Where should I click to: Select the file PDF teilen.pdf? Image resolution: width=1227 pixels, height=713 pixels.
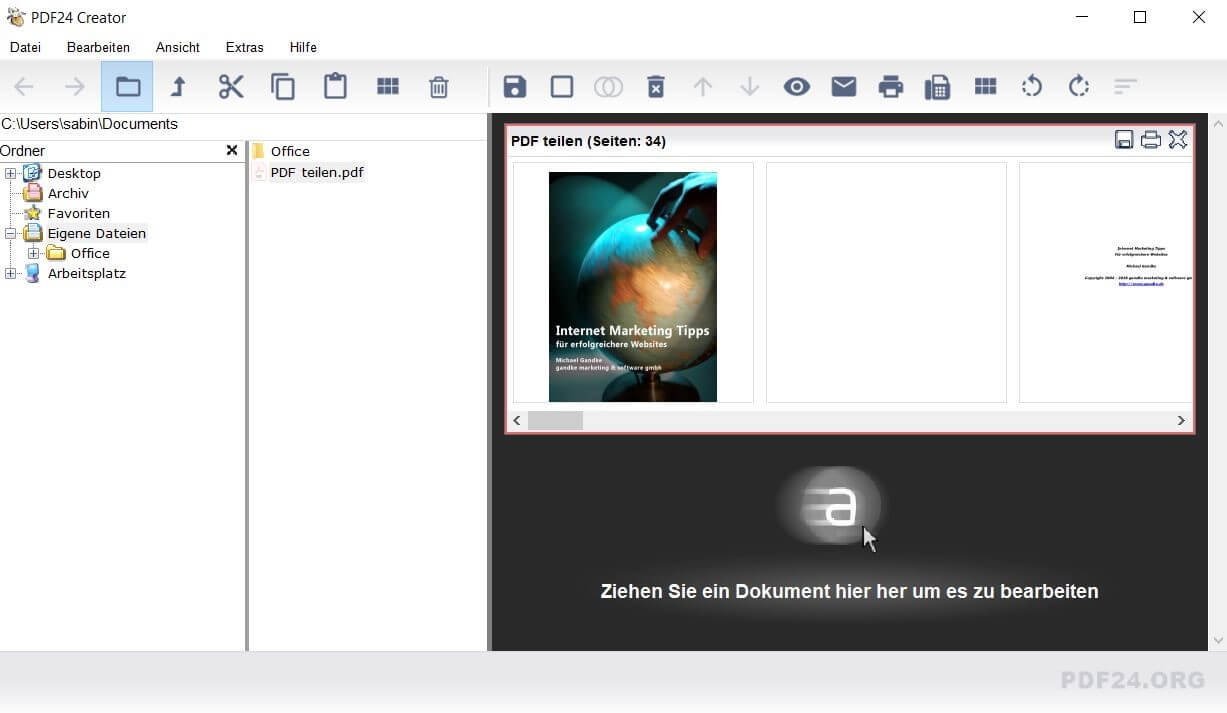point(317,172)
